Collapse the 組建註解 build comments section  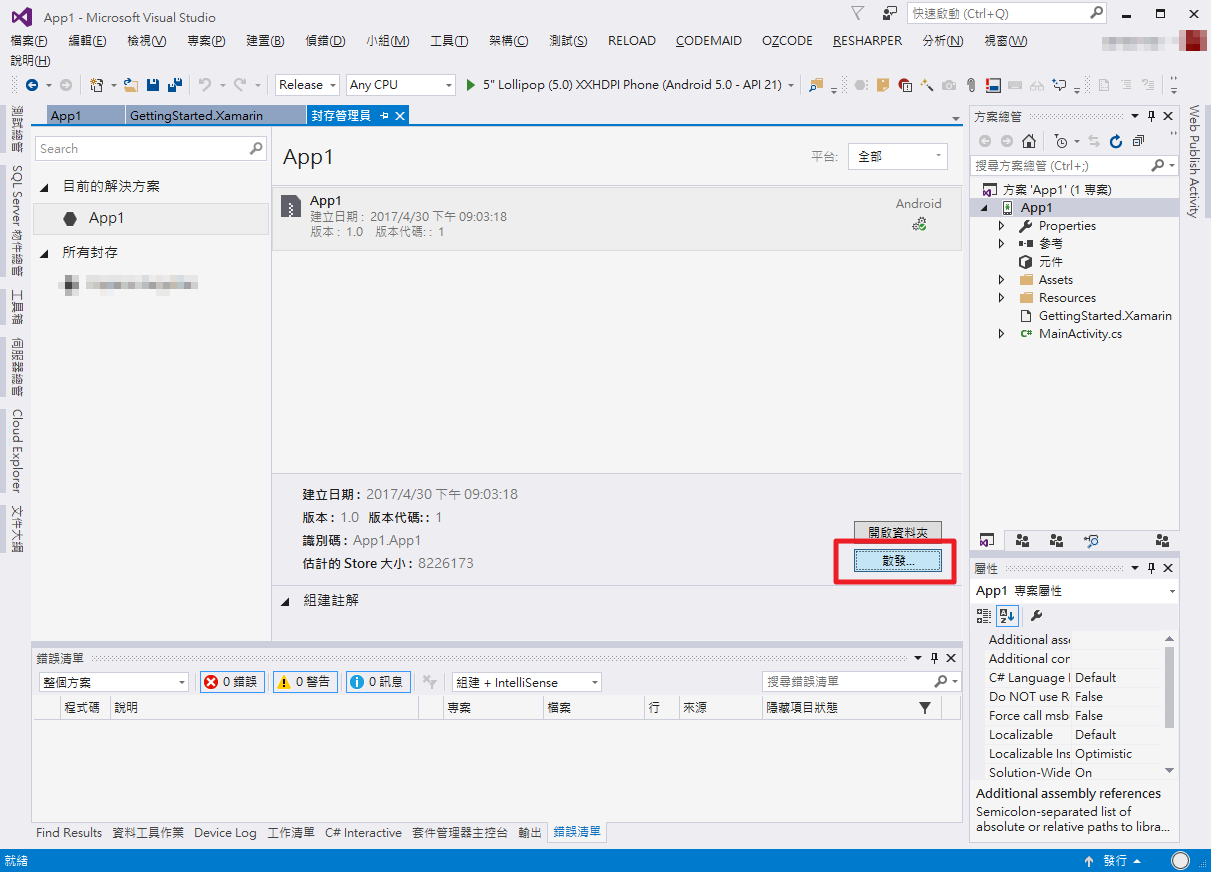[286, 601]
